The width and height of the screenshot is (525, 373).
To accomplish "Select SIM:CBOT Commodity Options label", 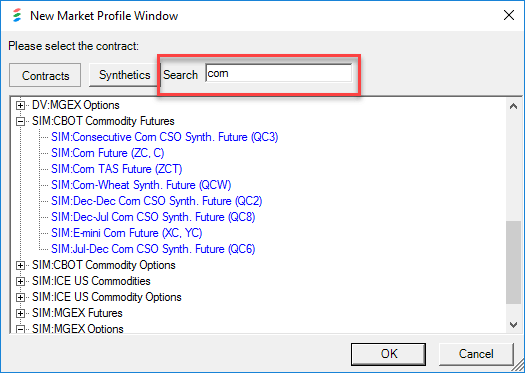I will [x=103, y=265].
